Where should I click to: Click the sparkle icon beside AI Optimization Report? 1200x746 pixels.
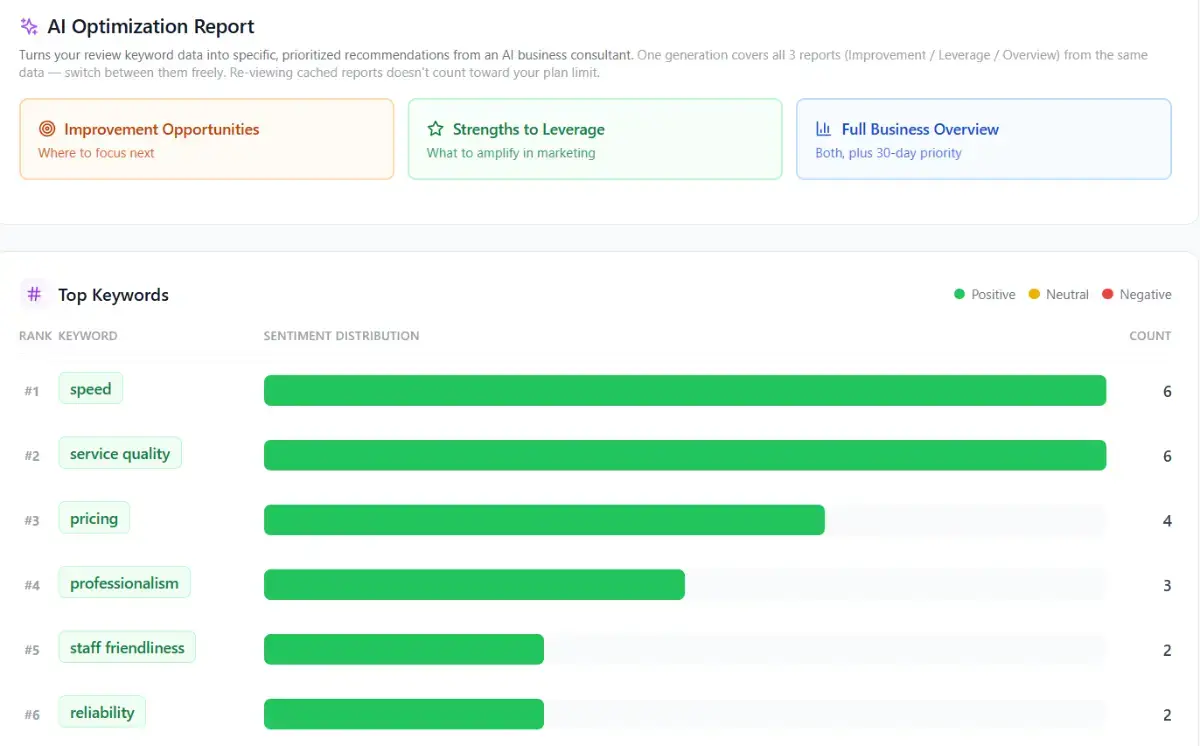pos(29,27)
